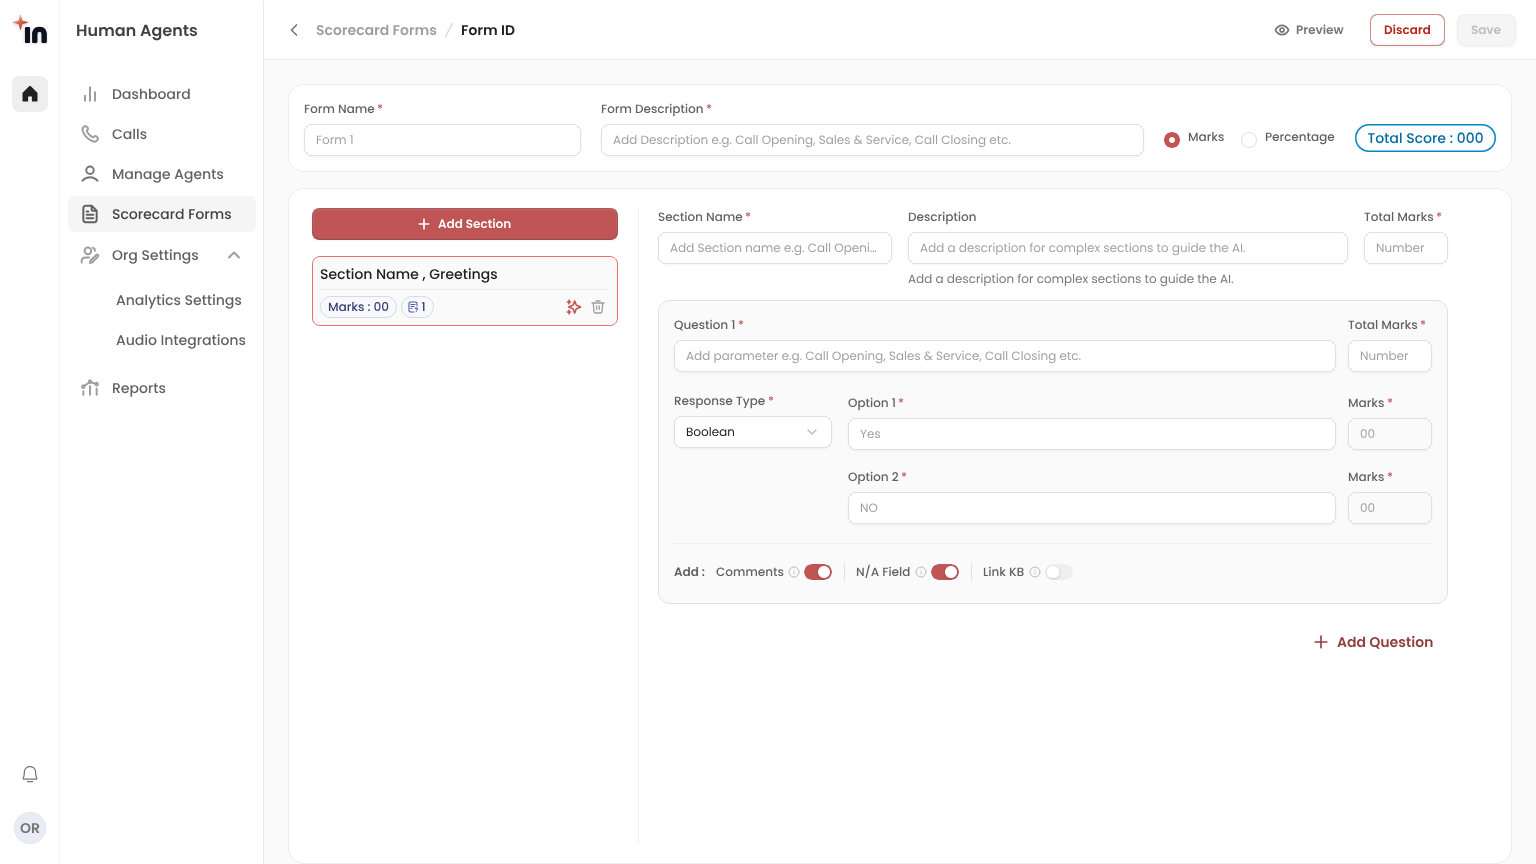The height and width of the screenshot is (864, 1536).
Task: Open Analytics Settings submenu item
Action: 179,300
